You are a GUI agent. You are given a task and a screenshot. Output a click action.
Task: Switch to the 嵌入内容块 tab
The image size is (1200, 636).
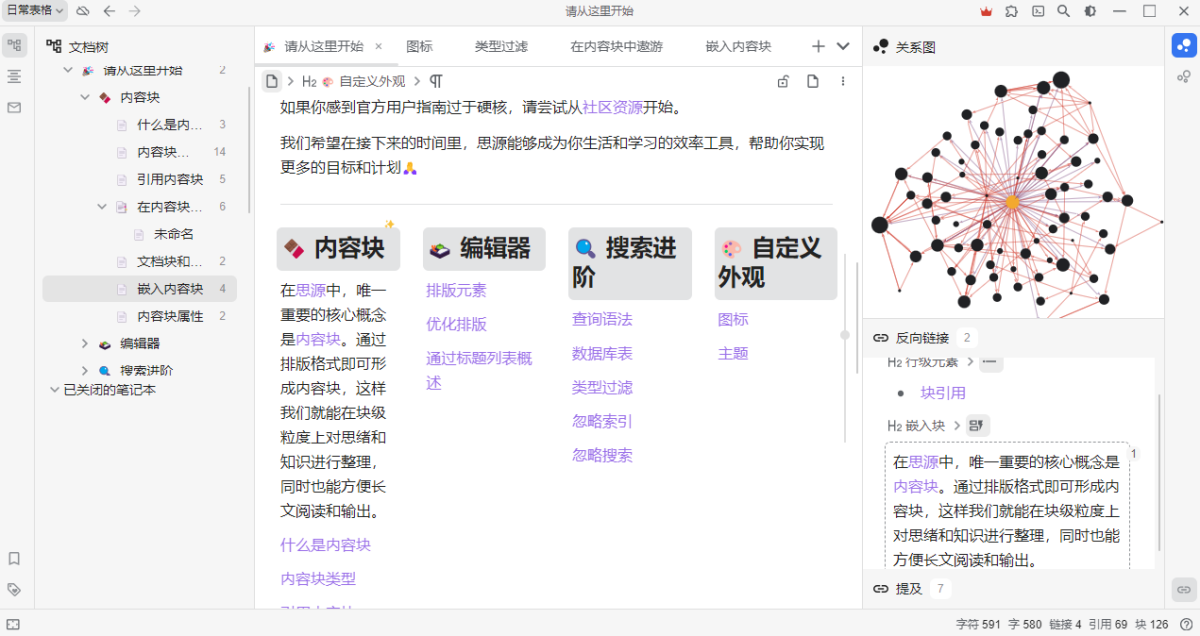click(x=738, y=47)
